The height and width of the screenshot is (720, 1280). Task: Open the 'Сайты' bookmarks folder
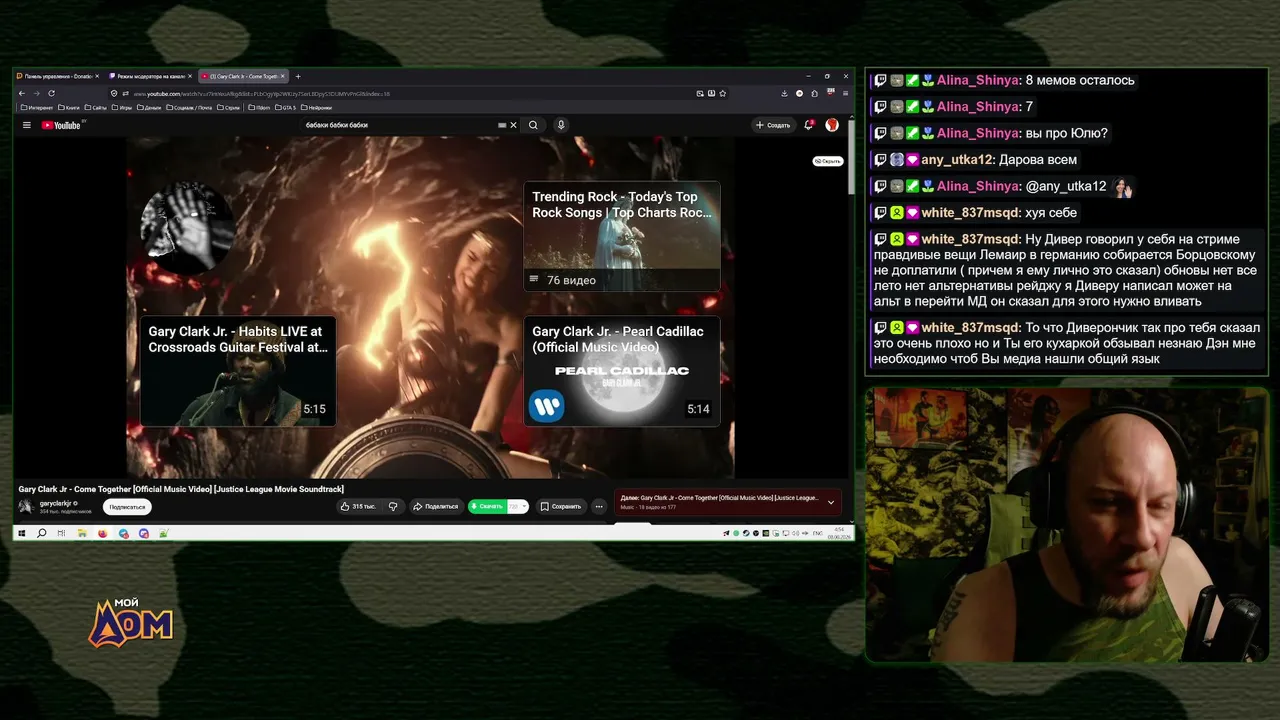coord(97,107)
